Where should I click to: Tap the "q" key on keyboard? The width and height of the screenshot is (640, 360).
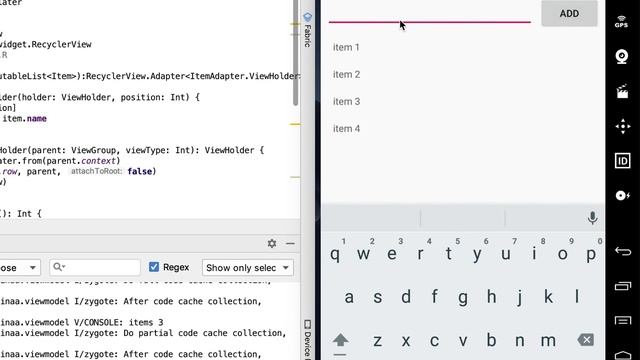(335, 254)
